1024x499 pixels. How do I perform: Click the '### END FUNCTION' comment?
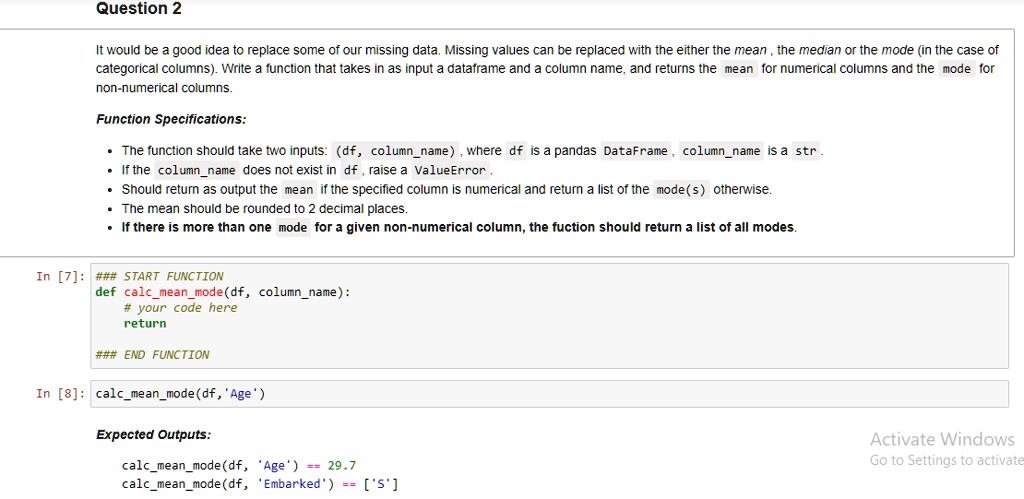click(152, 355)
